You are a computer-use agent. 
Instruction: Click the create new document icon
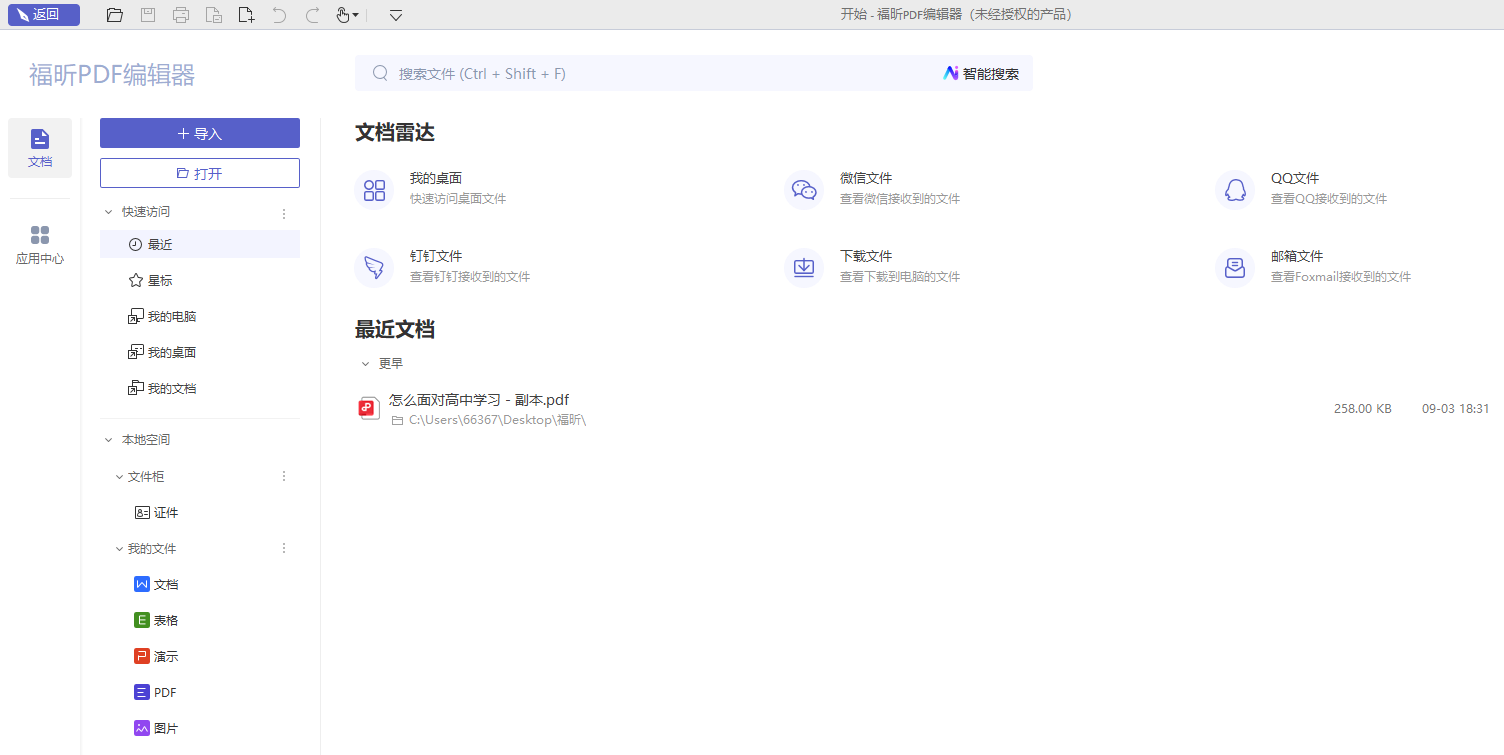pyautogui.click(x=246, y=15)
